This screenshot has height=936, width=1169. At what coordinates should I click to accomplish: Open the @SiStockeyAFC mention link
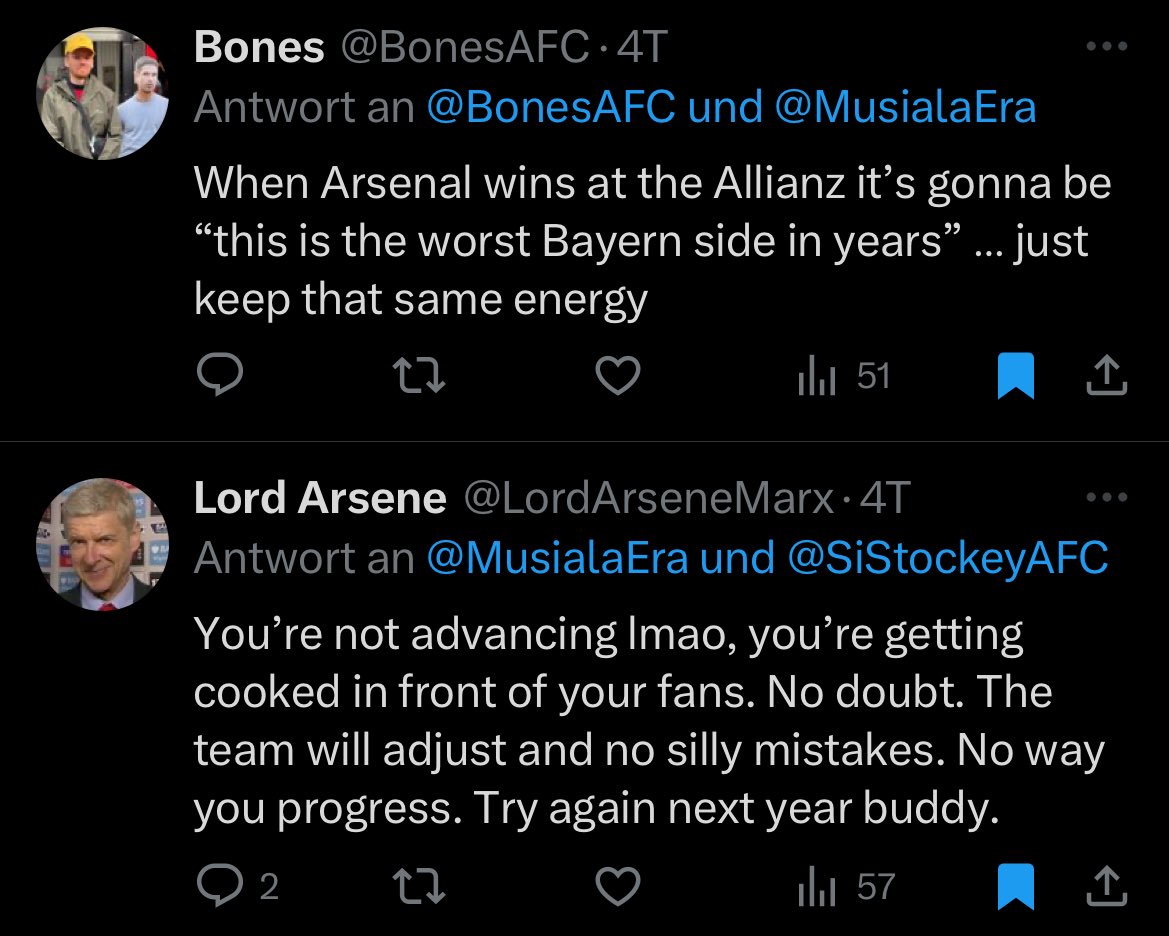(x=948, y=558)
